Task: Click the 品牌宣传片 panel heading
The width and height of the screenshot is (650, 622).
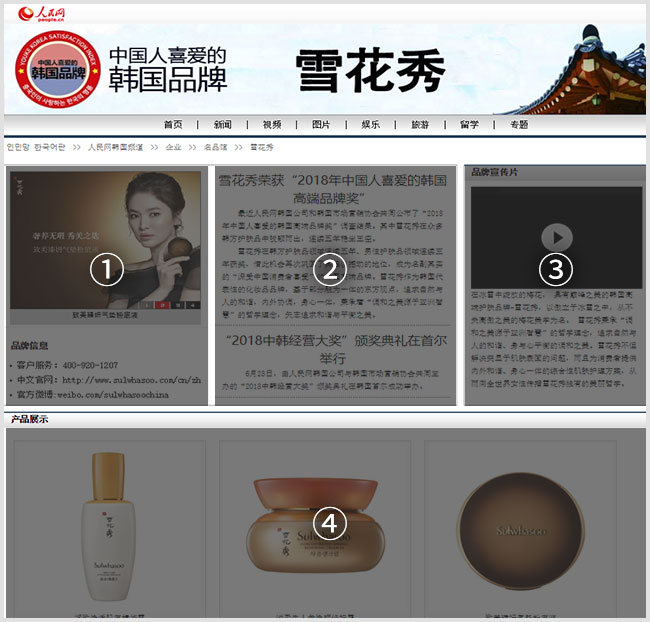Action: [495, 172]
